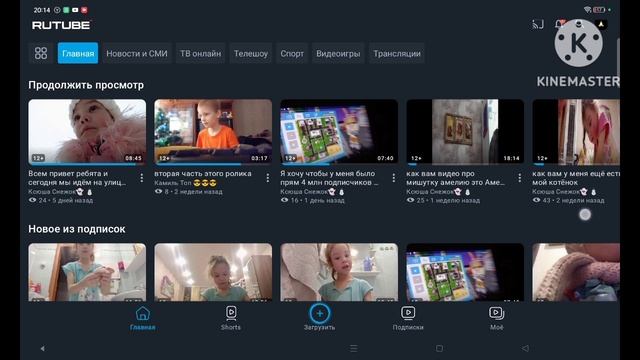Screen dimensions: 640x360
Task: Tap the left arrow in system bar
Action: [x=42, y=348]
